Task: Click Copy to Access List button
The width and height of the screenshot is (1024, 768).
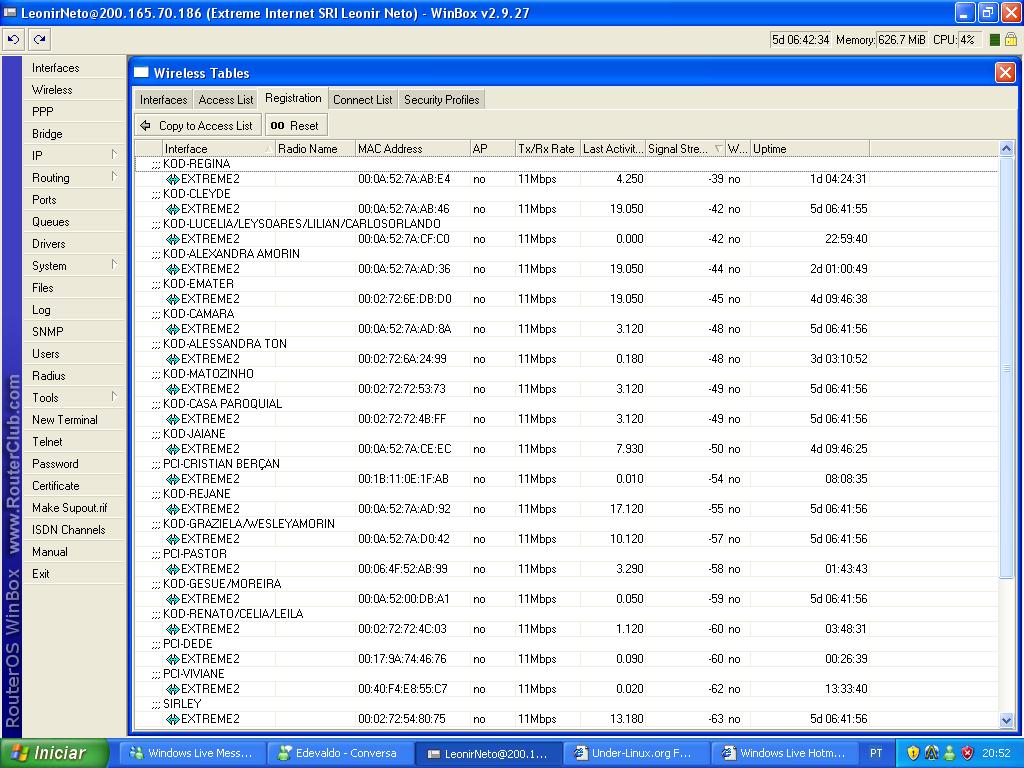Action: 197,126
